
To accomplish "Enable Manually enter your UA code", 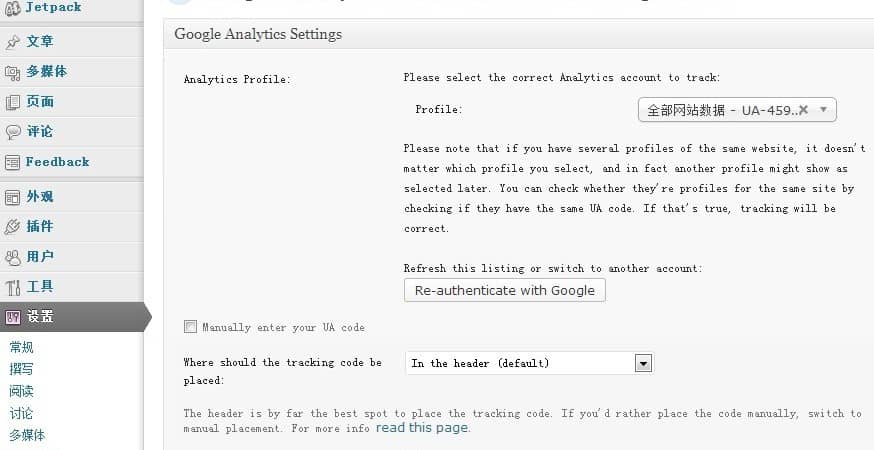I will pyautogui.click(x=190, y=327).
